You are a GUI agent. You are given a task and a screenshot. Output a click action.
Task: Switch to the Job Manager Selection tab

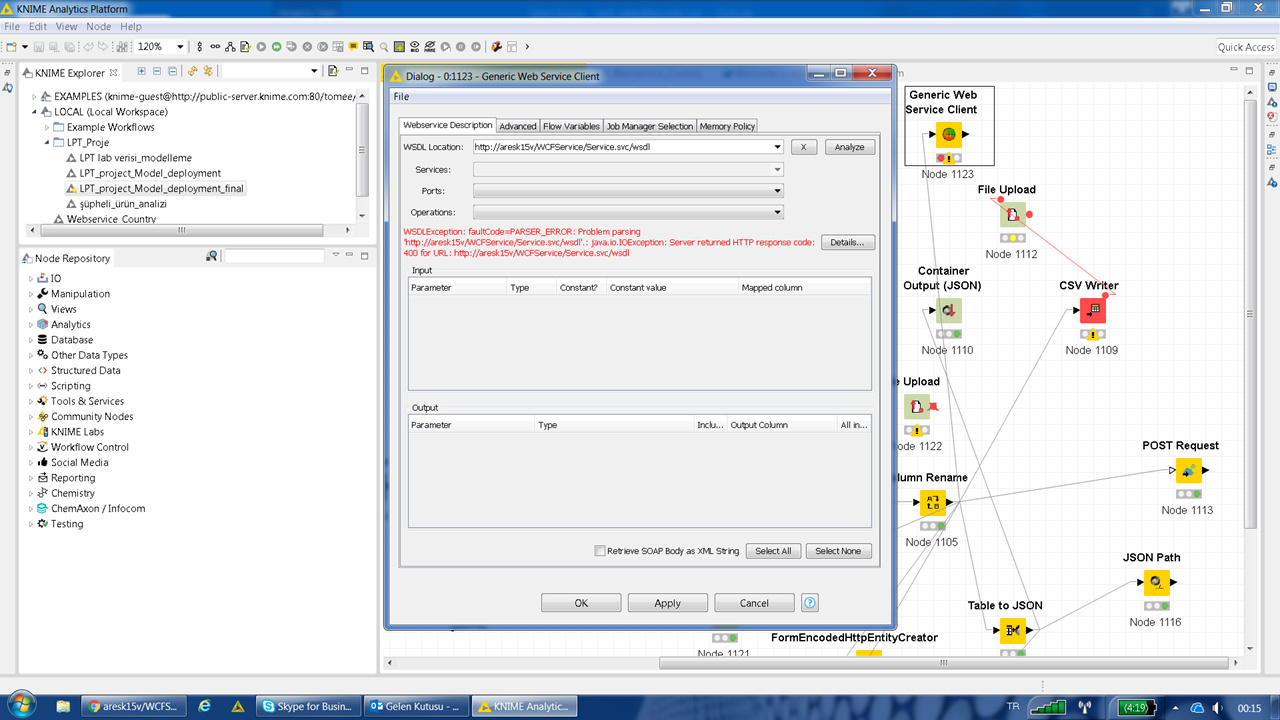650,126
